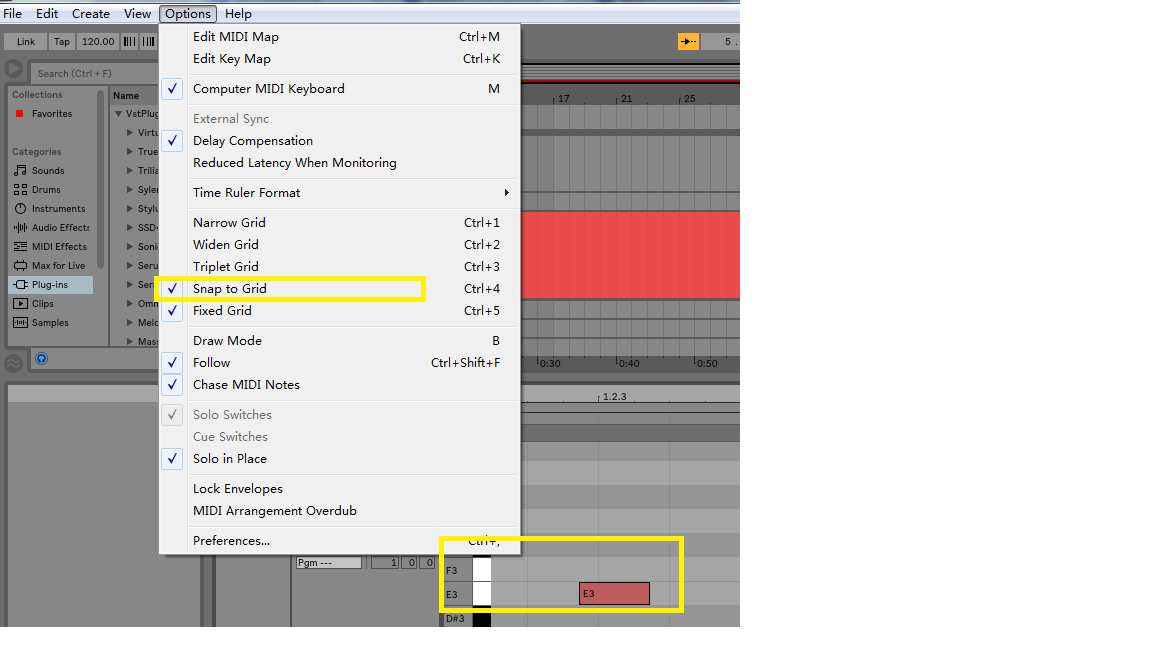Screen dimensions: 1152x648
Task: Toggle Computer MIDI Keyboard off
Action: (268, 89)
